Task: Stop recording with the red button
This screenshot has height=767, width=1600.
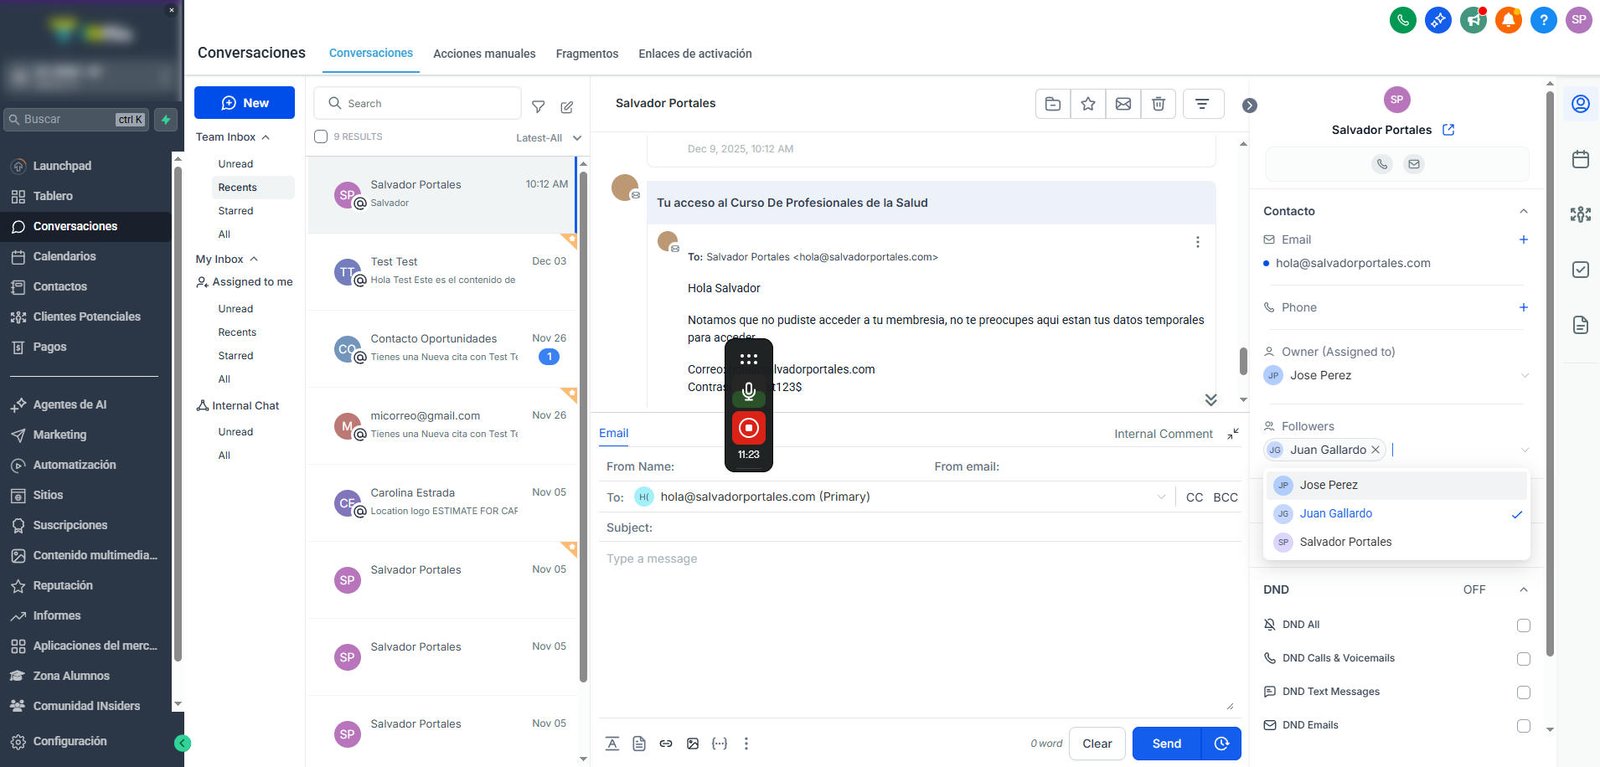Action: point(748,428)
